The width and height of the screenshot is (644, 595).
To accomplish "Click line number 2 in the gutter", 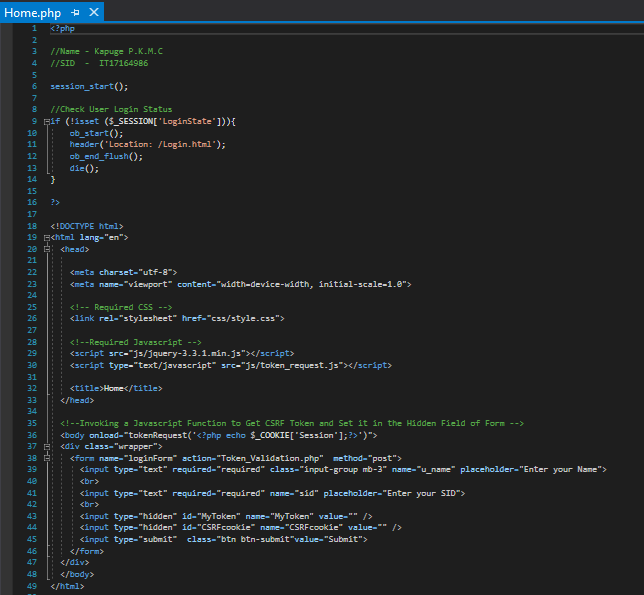I will [x=34, y=40].
